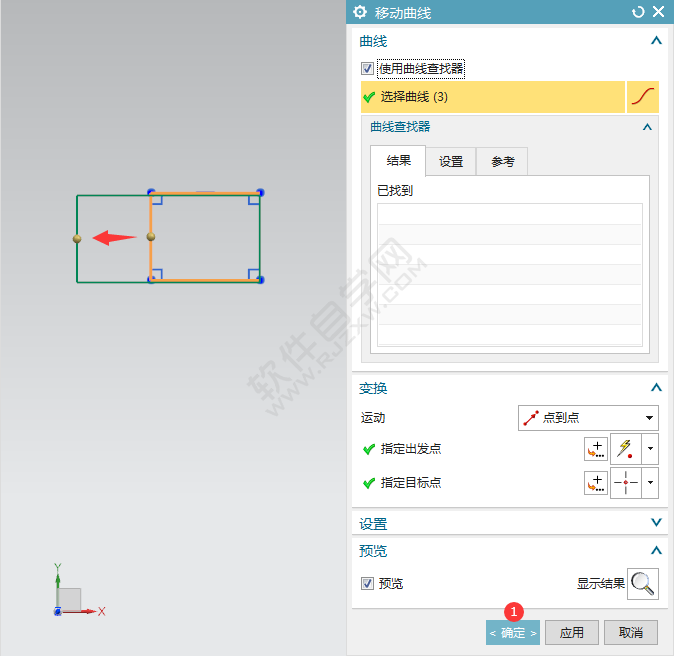674x656 pixels.
Task: Close the 移动曲线 dialog
Action: [x=659, y=12]
